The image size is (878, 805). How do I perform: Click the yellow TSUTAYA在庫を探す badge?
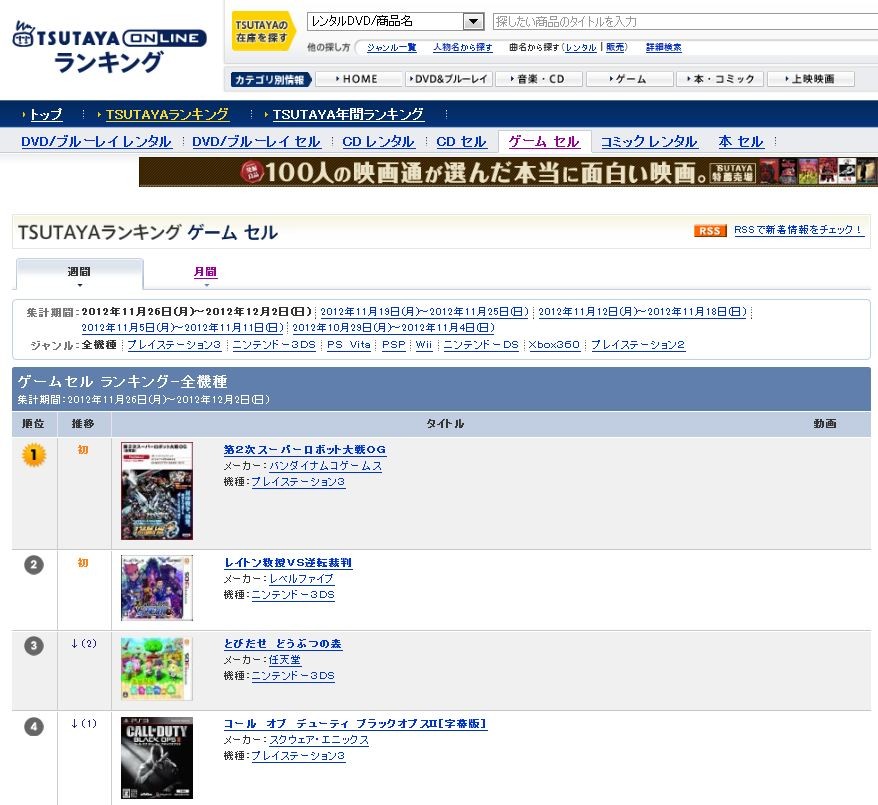point(262,31)
